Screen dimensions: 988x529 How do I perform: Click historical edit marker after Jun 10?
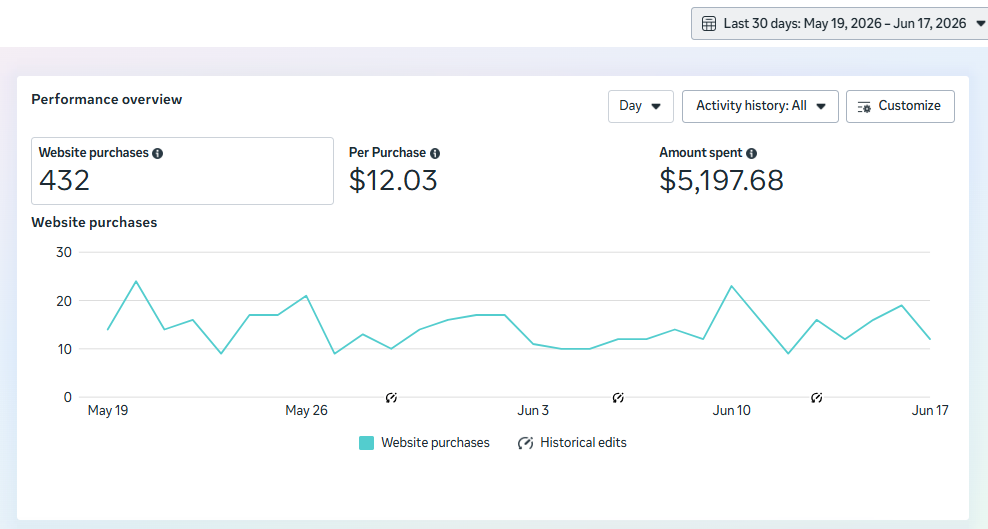[x=817, y=397]
